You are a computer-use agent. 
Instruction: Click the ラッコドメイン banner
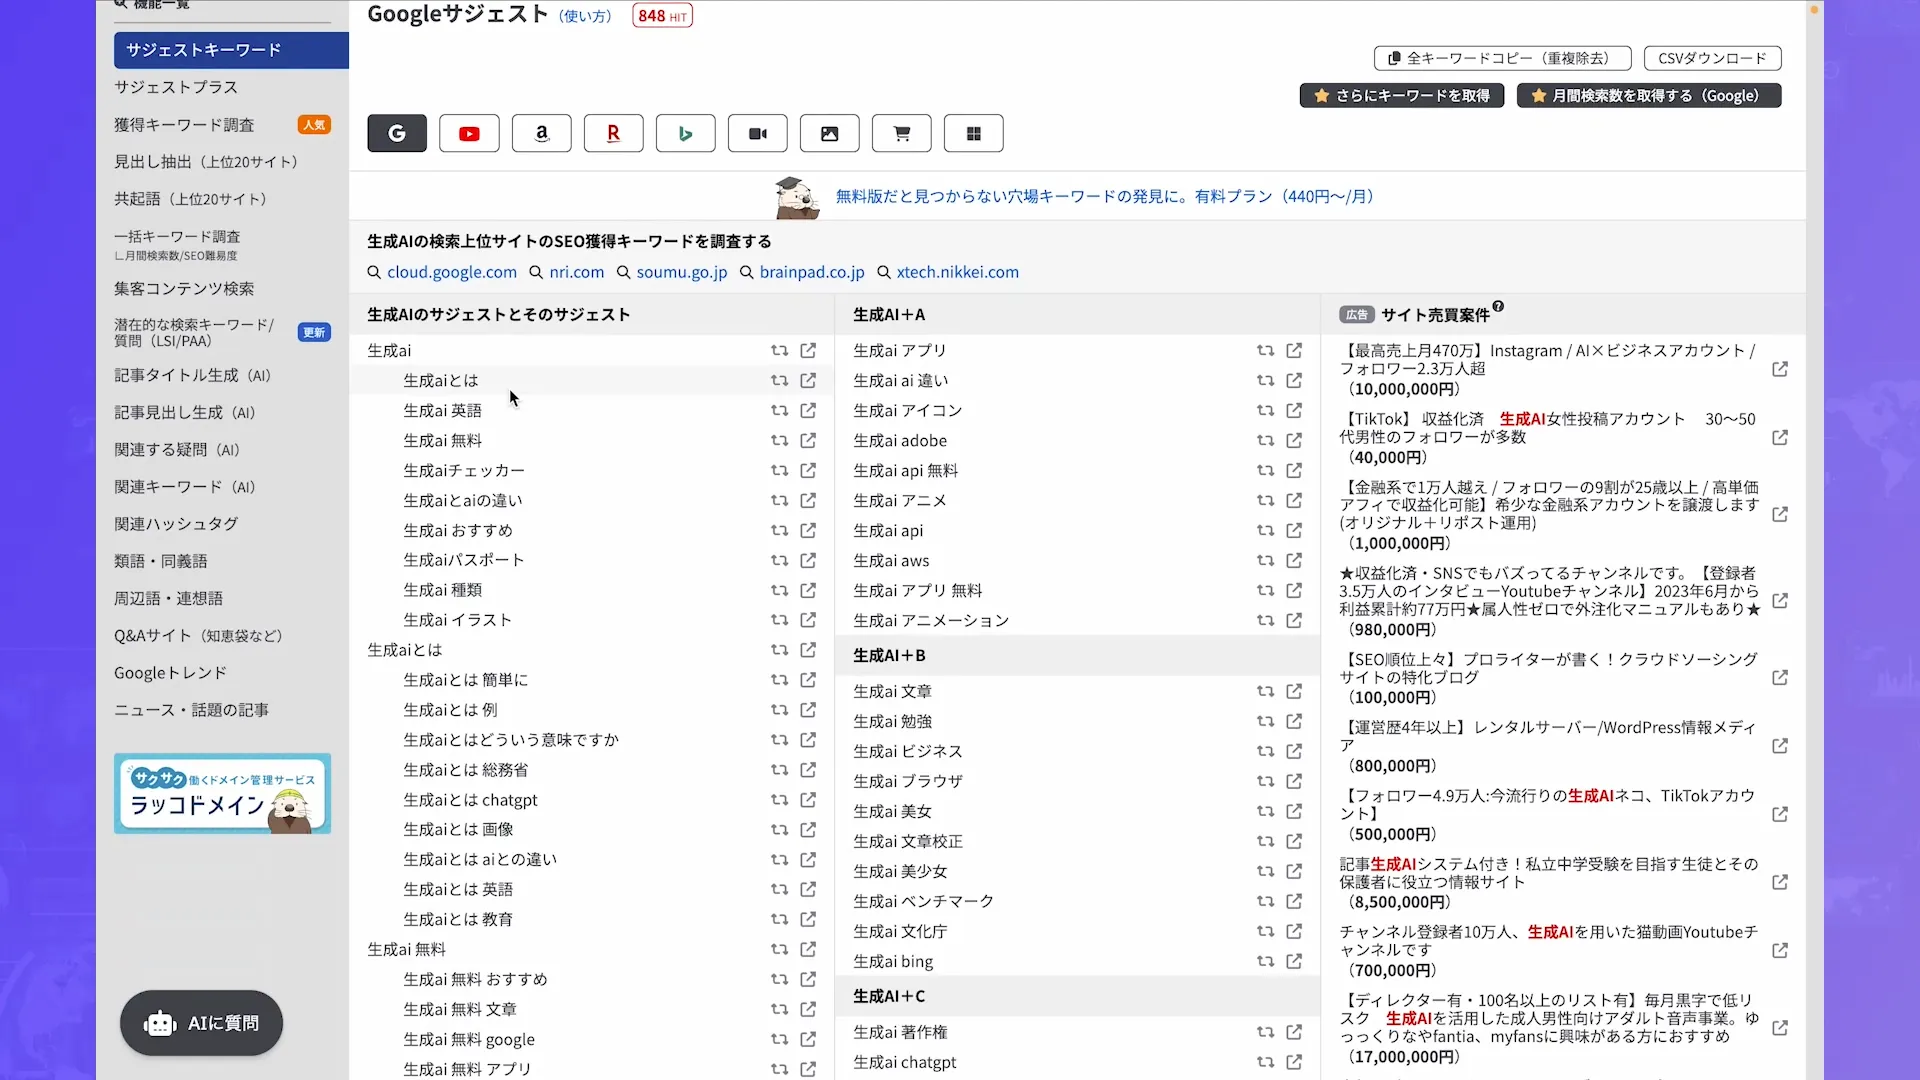tap(221, 793)
